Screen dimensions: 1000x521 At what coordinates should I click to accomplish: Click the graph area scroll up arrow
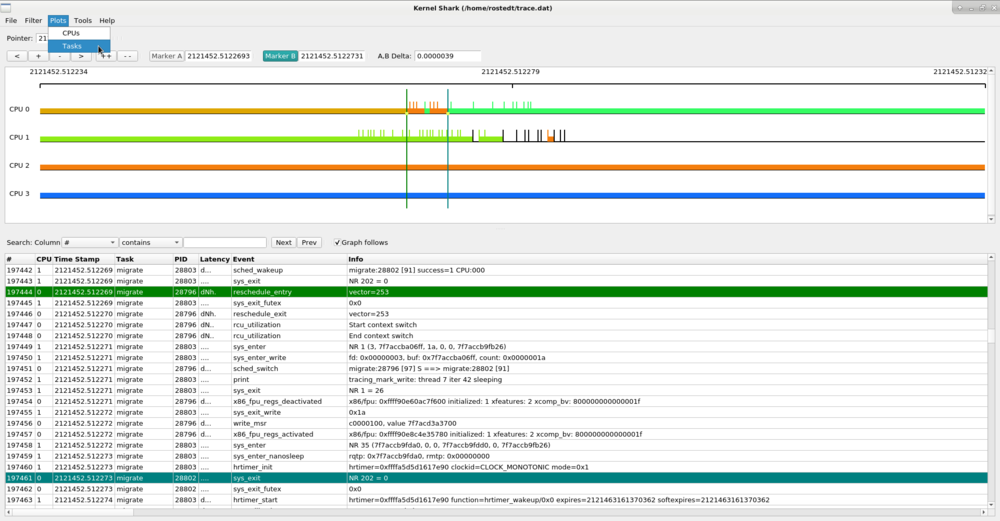991,71
